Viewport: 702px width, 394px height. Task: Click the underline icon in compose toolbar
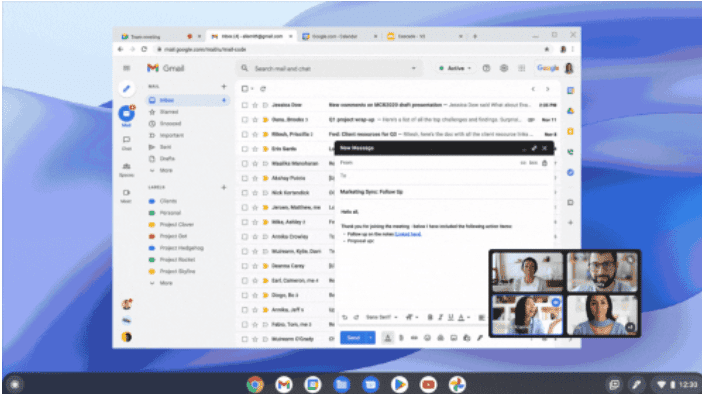point(451,317)
